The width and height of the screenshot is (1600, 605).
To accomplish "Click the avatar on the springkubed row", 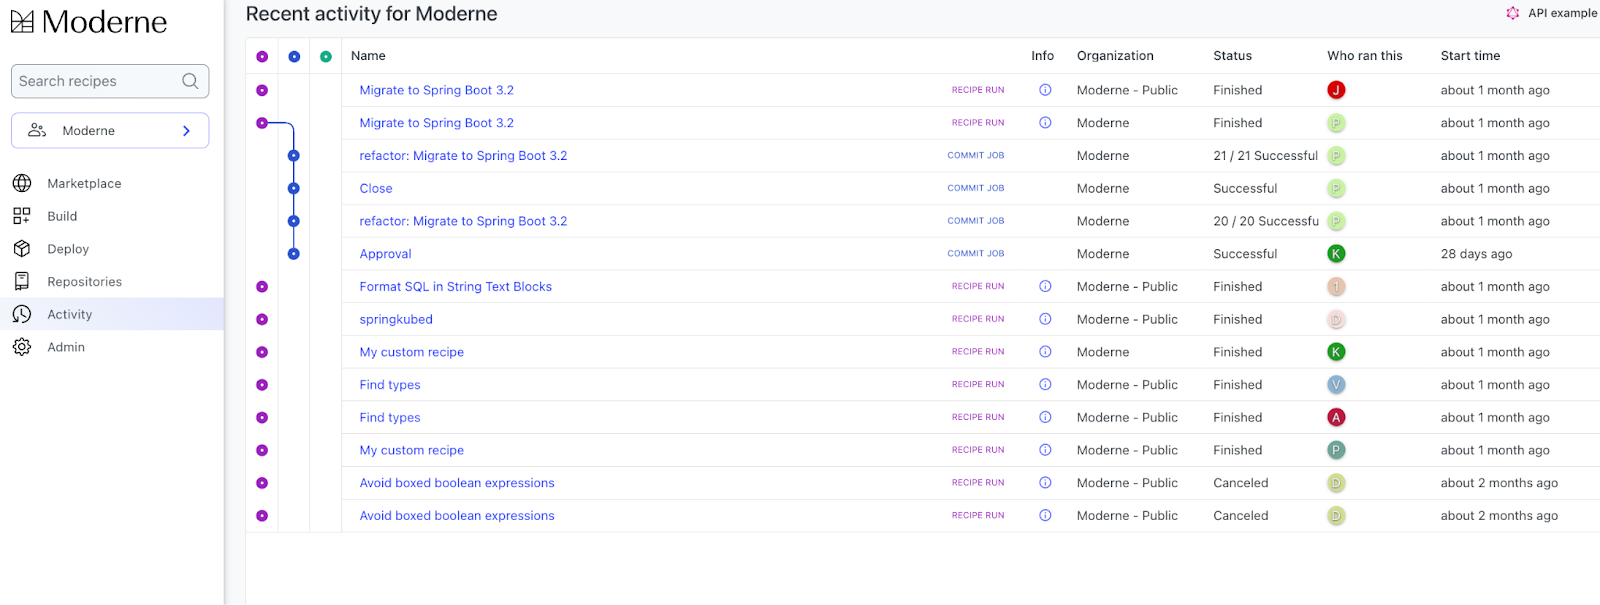I will point(1336,319).
